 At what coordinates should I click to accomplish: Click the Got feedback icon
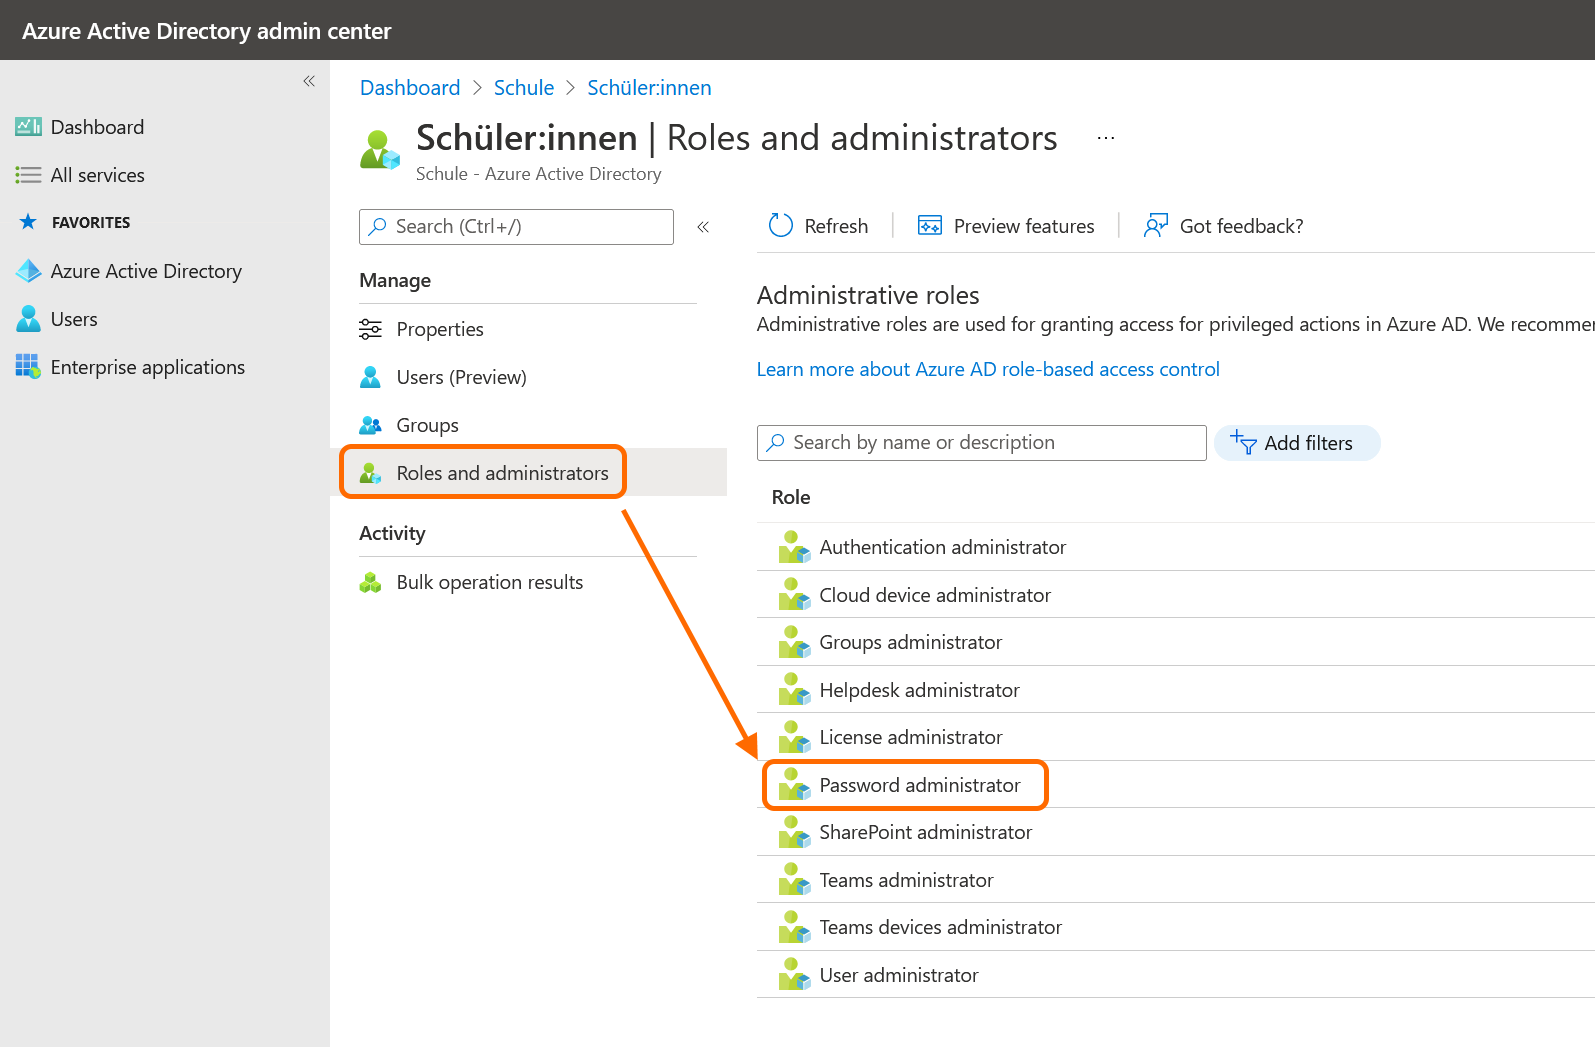[x=1155, y=226]
